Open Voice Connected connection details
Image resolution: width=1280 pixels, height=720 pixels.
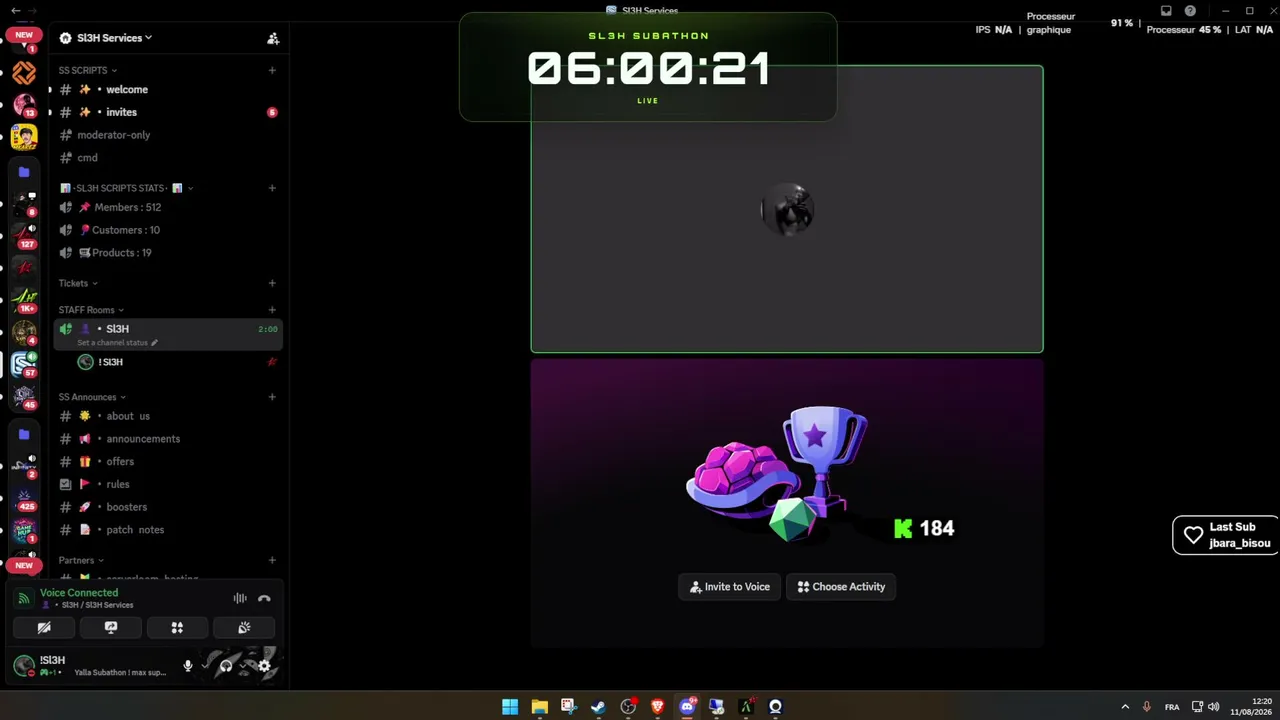pyautogui.click(x=79, y=593)
